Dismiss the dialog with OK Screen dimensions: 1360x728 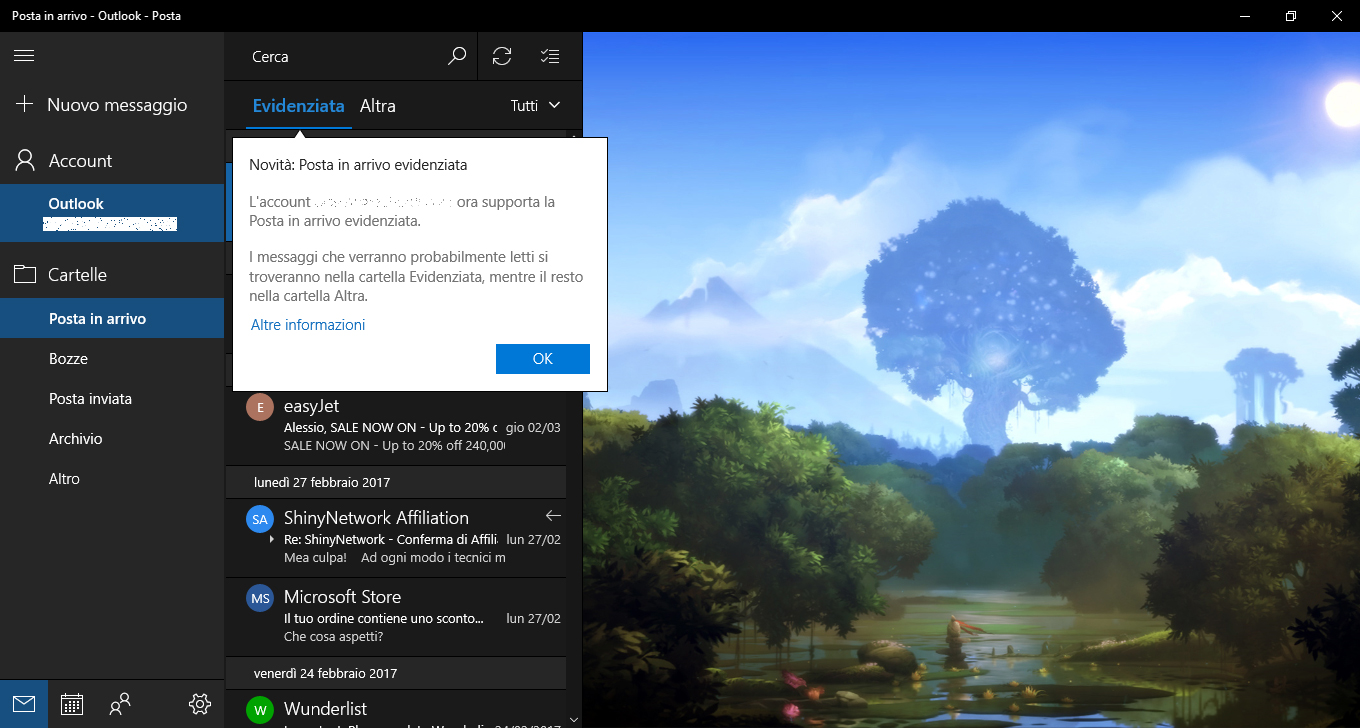pyautogui.click(x=543, y=359)
